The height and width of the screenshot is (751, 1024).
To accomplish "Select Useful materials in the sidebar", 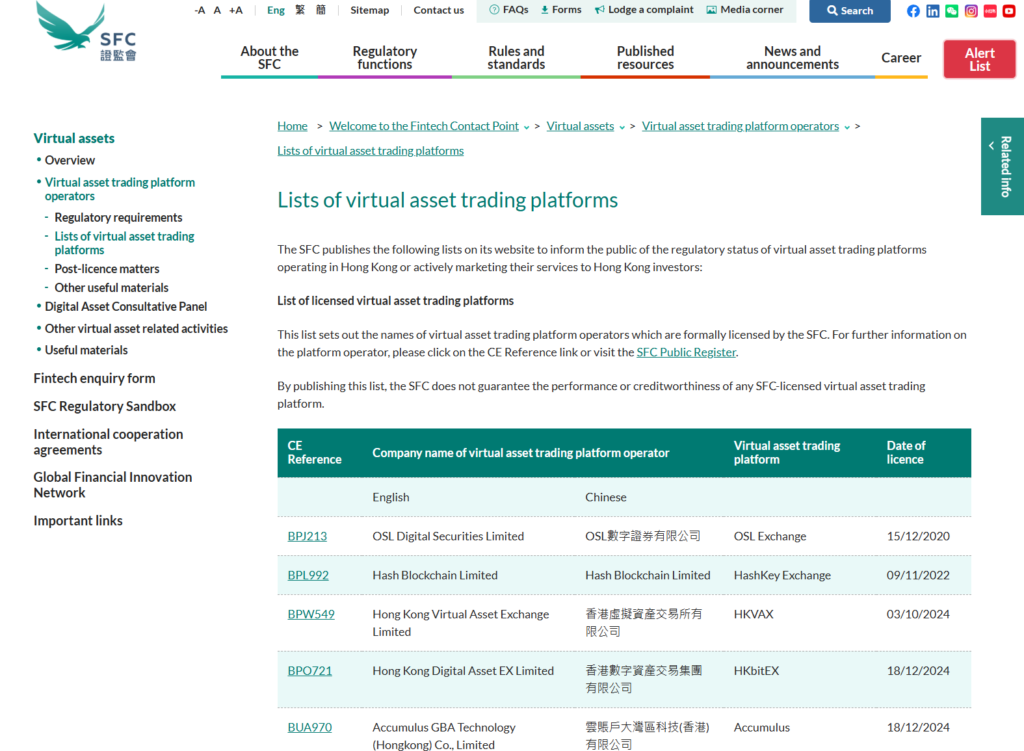I will pos(86,350).
